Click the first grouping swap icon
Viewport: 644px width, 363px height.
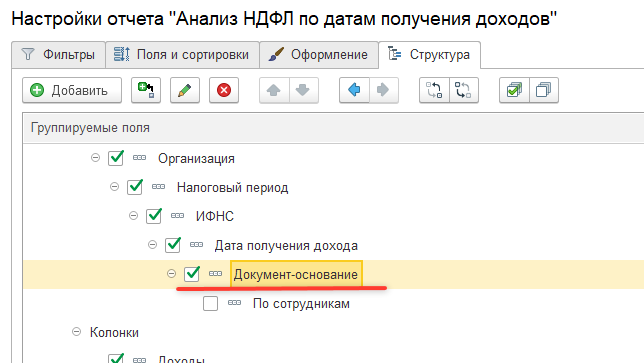click(434, 90)
